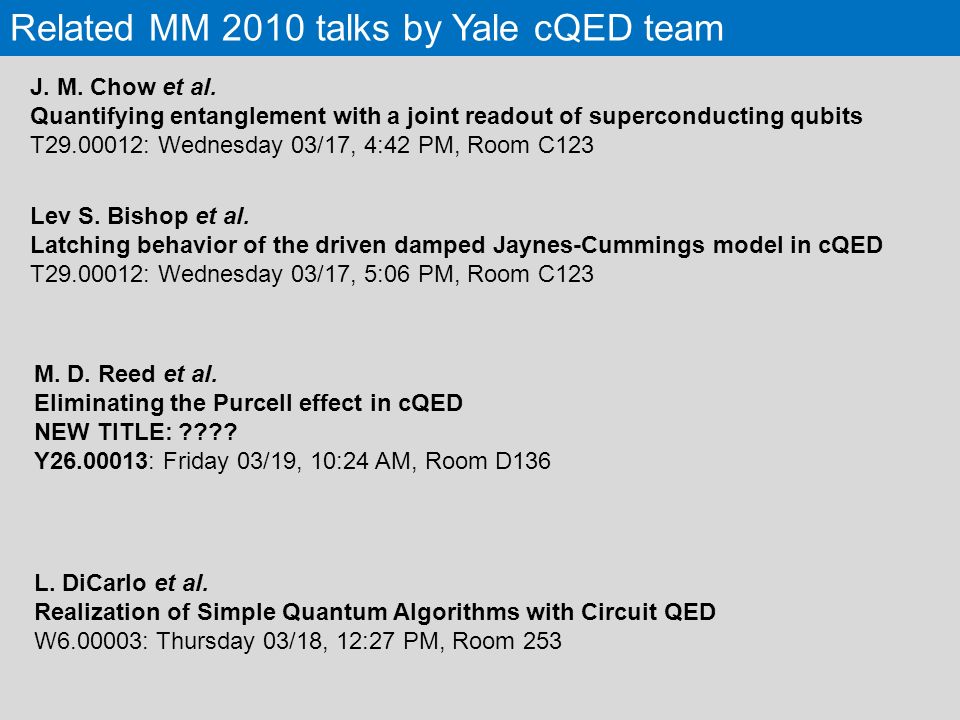Select author name 'L. DiCarlo et al.'
This screenshot has height=720, width=960.
click(121, 583)
